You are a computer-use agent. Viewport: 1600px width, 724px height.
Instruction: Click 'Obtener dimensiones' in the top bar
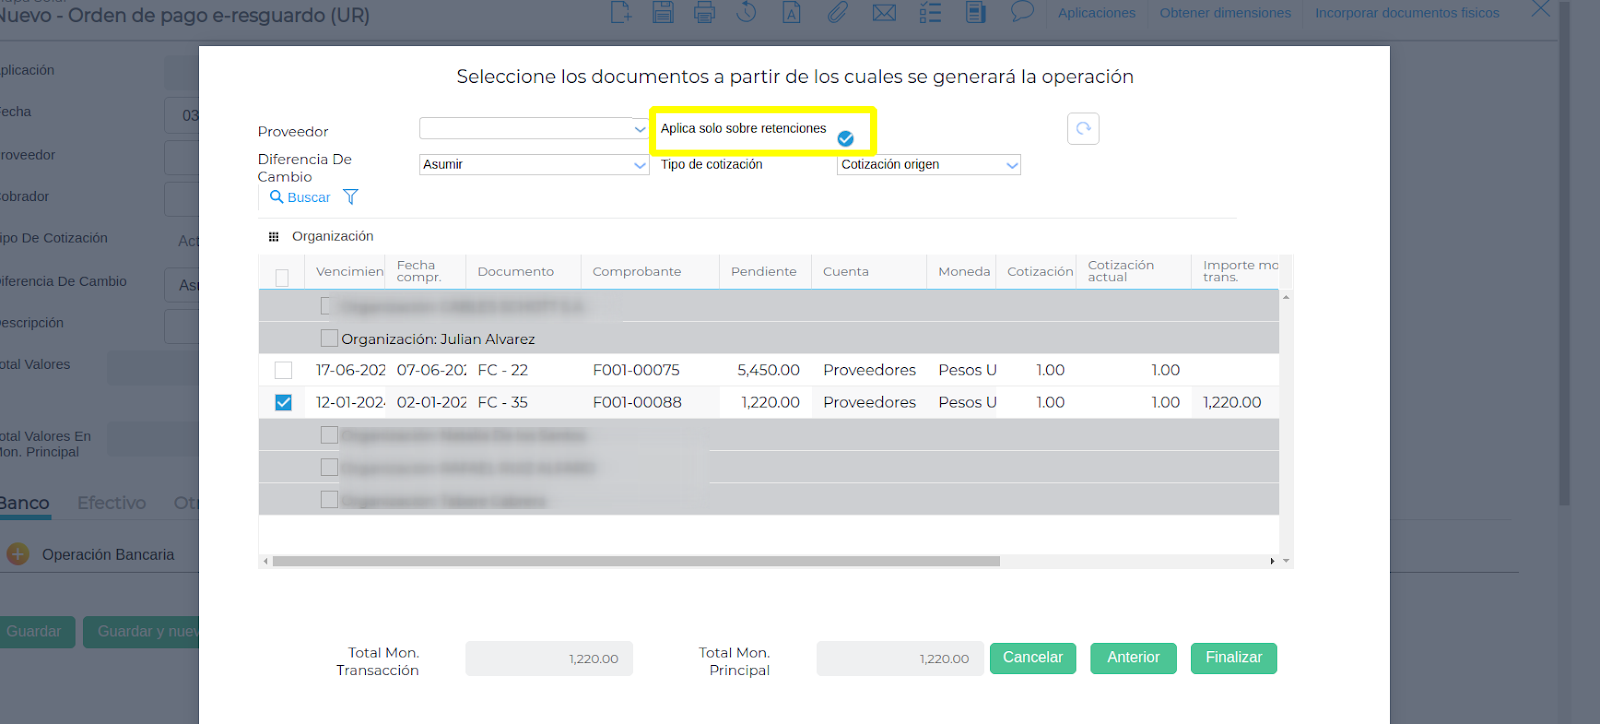[1225, 13]
